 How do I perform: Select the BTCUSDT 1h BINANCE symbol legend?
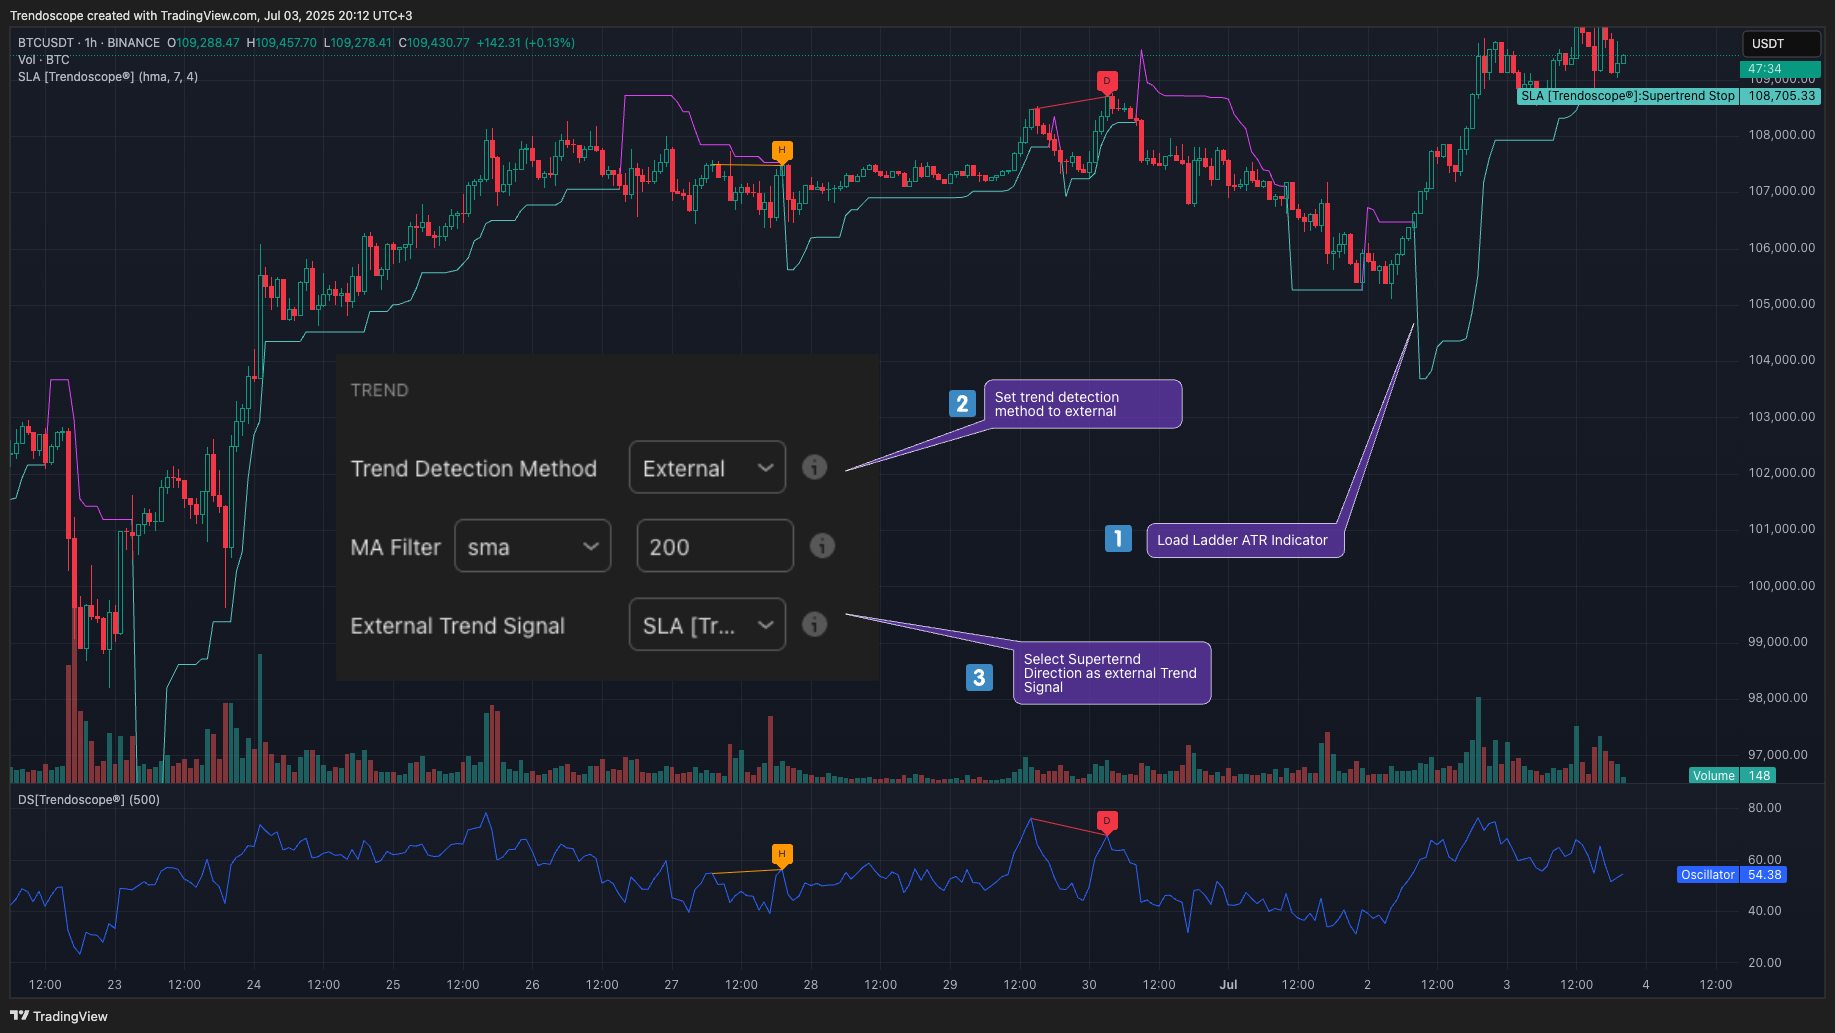point(89,43)
